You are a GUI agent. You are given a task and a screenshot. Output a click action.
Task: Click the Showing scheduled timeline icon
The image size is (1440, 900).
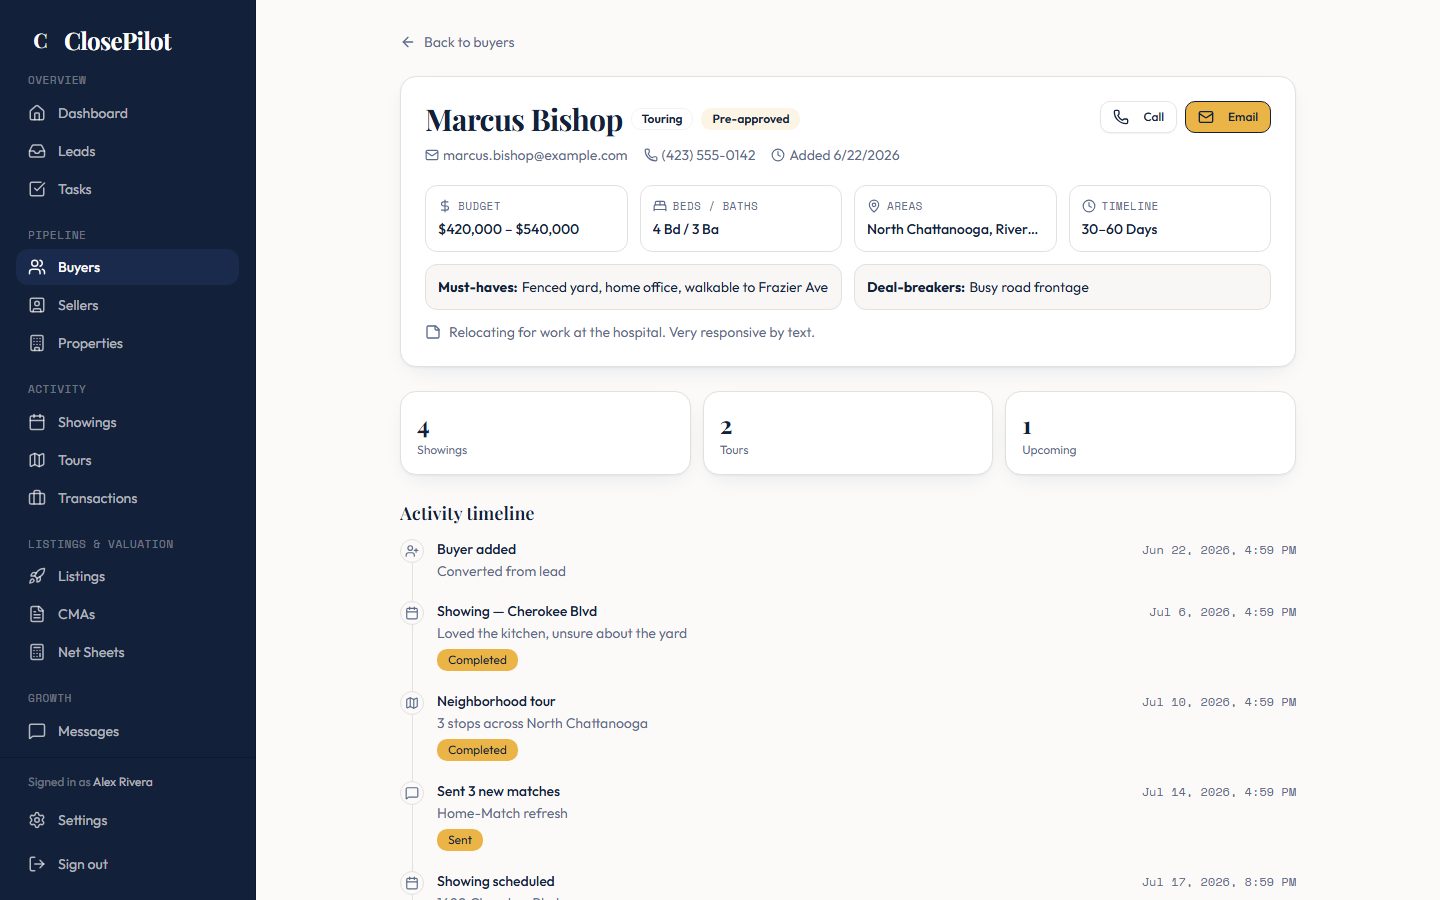pyautogui.click(x=412, y=883)
